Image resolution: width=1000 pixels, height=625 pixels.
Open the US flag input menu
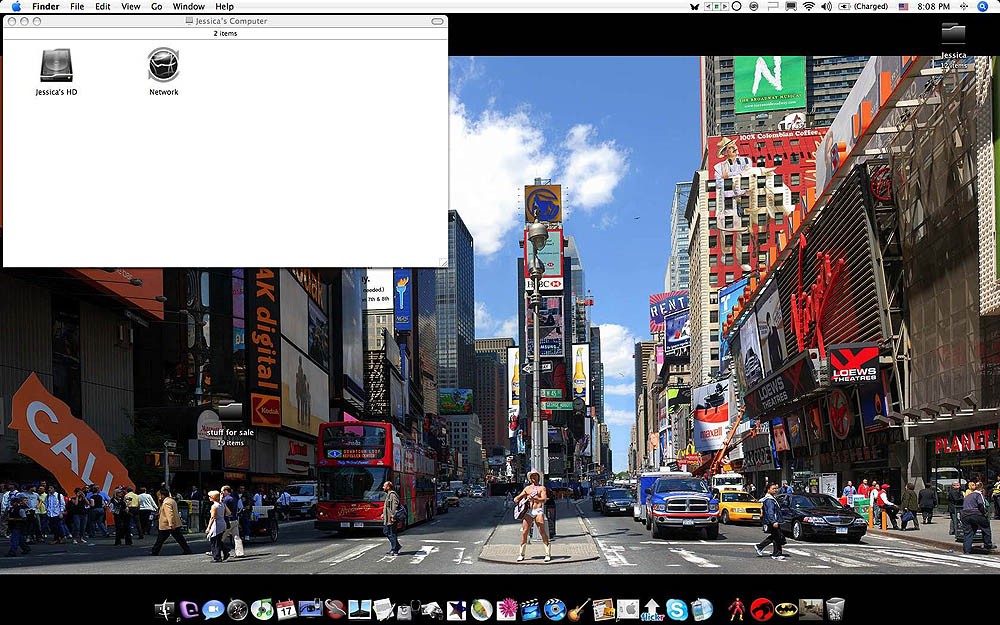[x=903, y=6]
